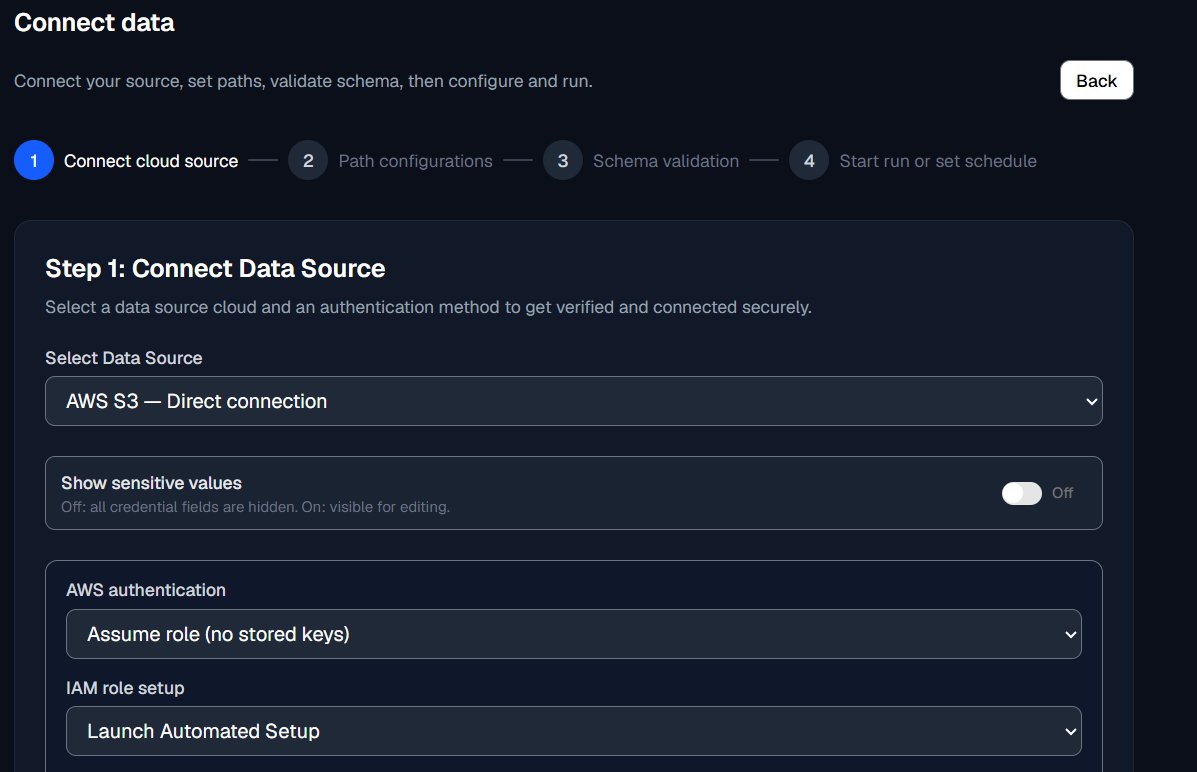This screenshot has width=1197, height=772.
Task: Click the Back button
Action: tap(1096, 80)
